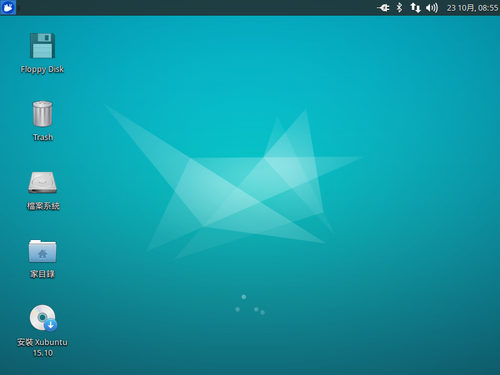Select the home folder 家目錄 icon
The height and width of the screenshot is (375, 500).
[42, 251]
